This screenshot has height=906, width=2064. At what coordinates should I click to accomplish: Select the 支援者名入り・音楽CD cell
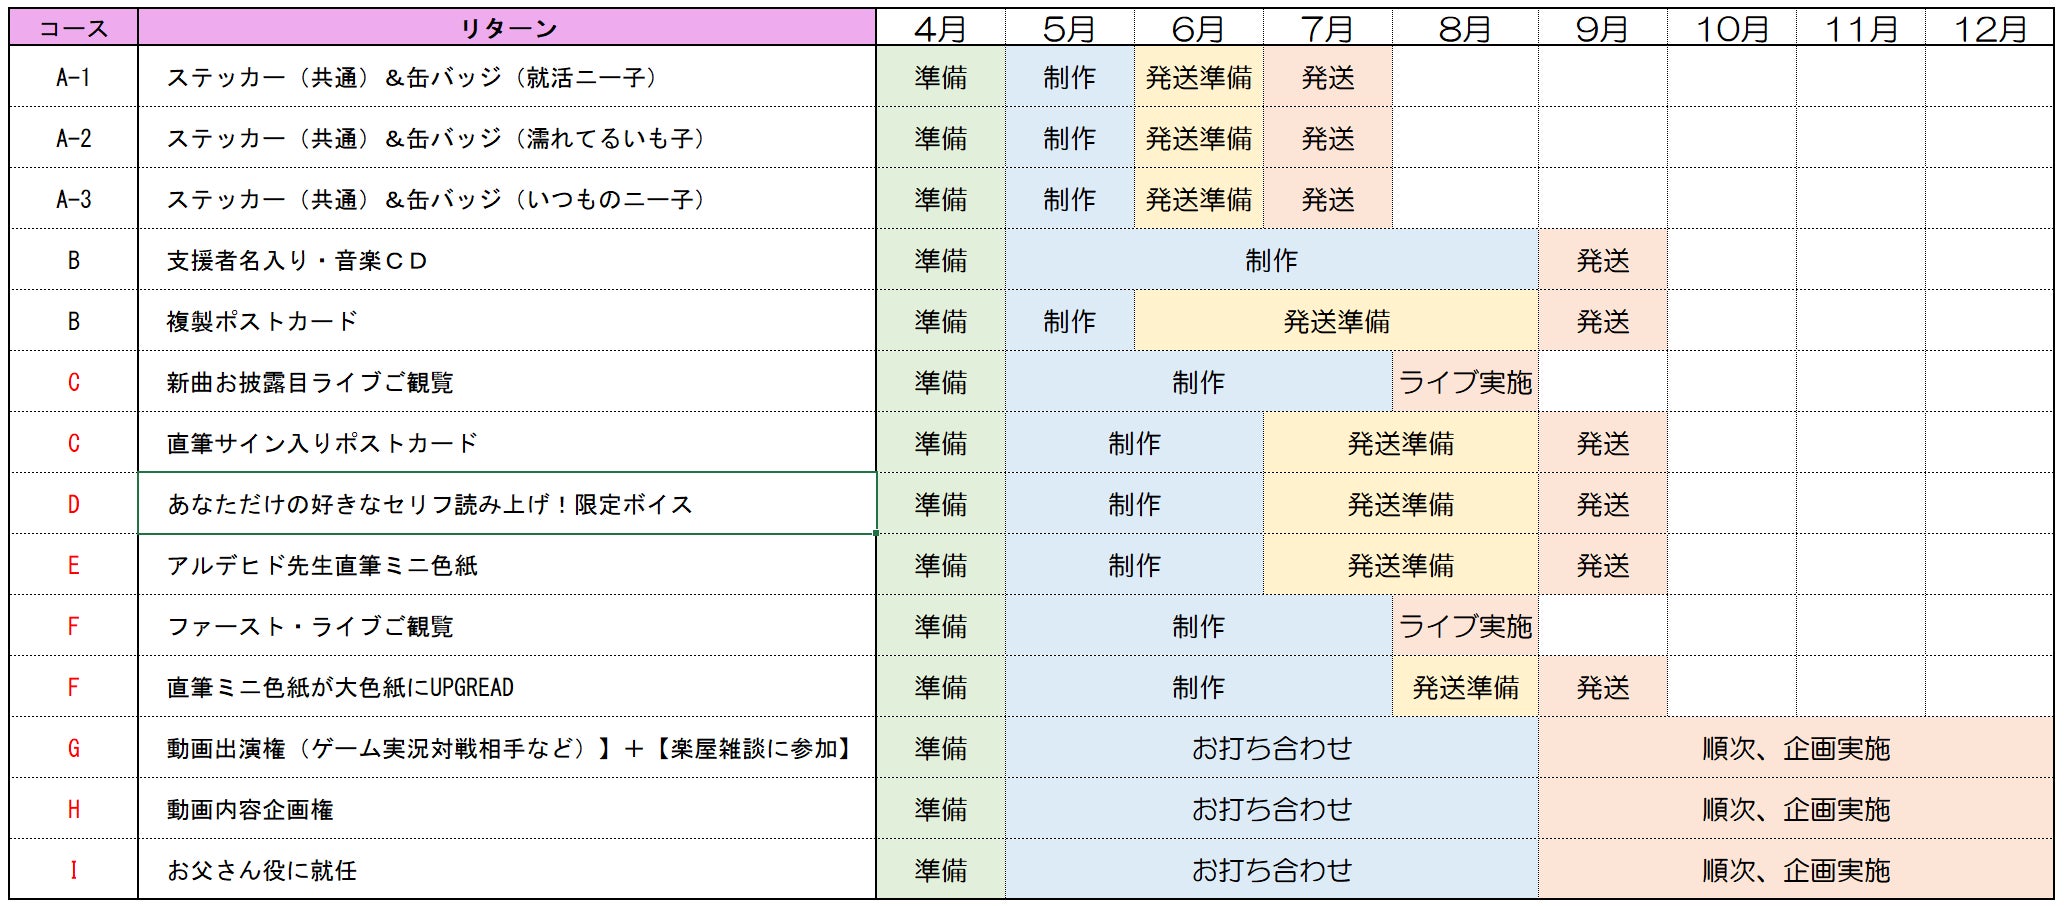click(507, 260)
